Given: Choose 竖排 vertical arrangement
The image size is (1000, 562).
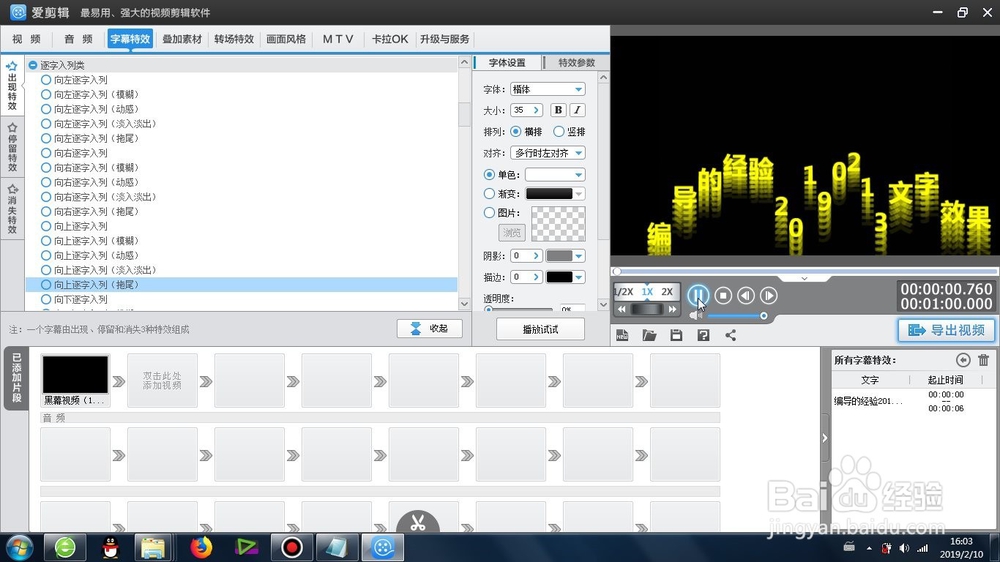Looking at the screenshot, I should [x=559, y=131].
